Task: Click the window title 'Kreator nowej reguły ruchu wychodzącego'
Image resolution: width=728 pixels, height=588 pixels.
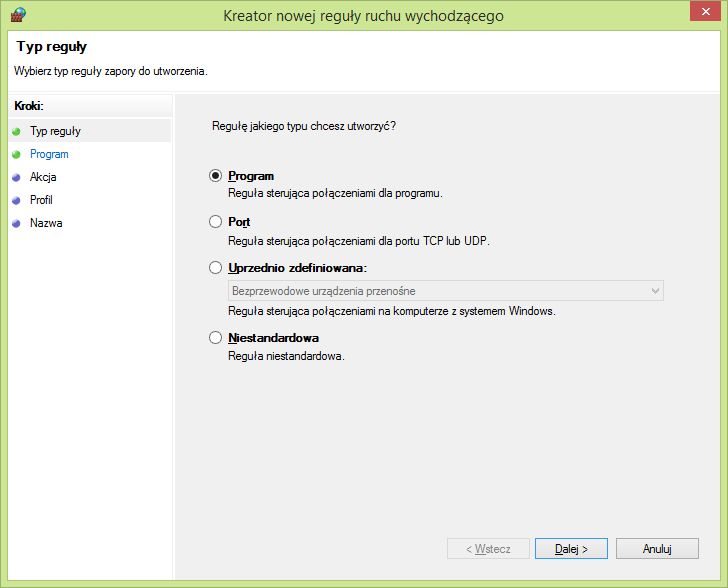Action: (363, 16)
